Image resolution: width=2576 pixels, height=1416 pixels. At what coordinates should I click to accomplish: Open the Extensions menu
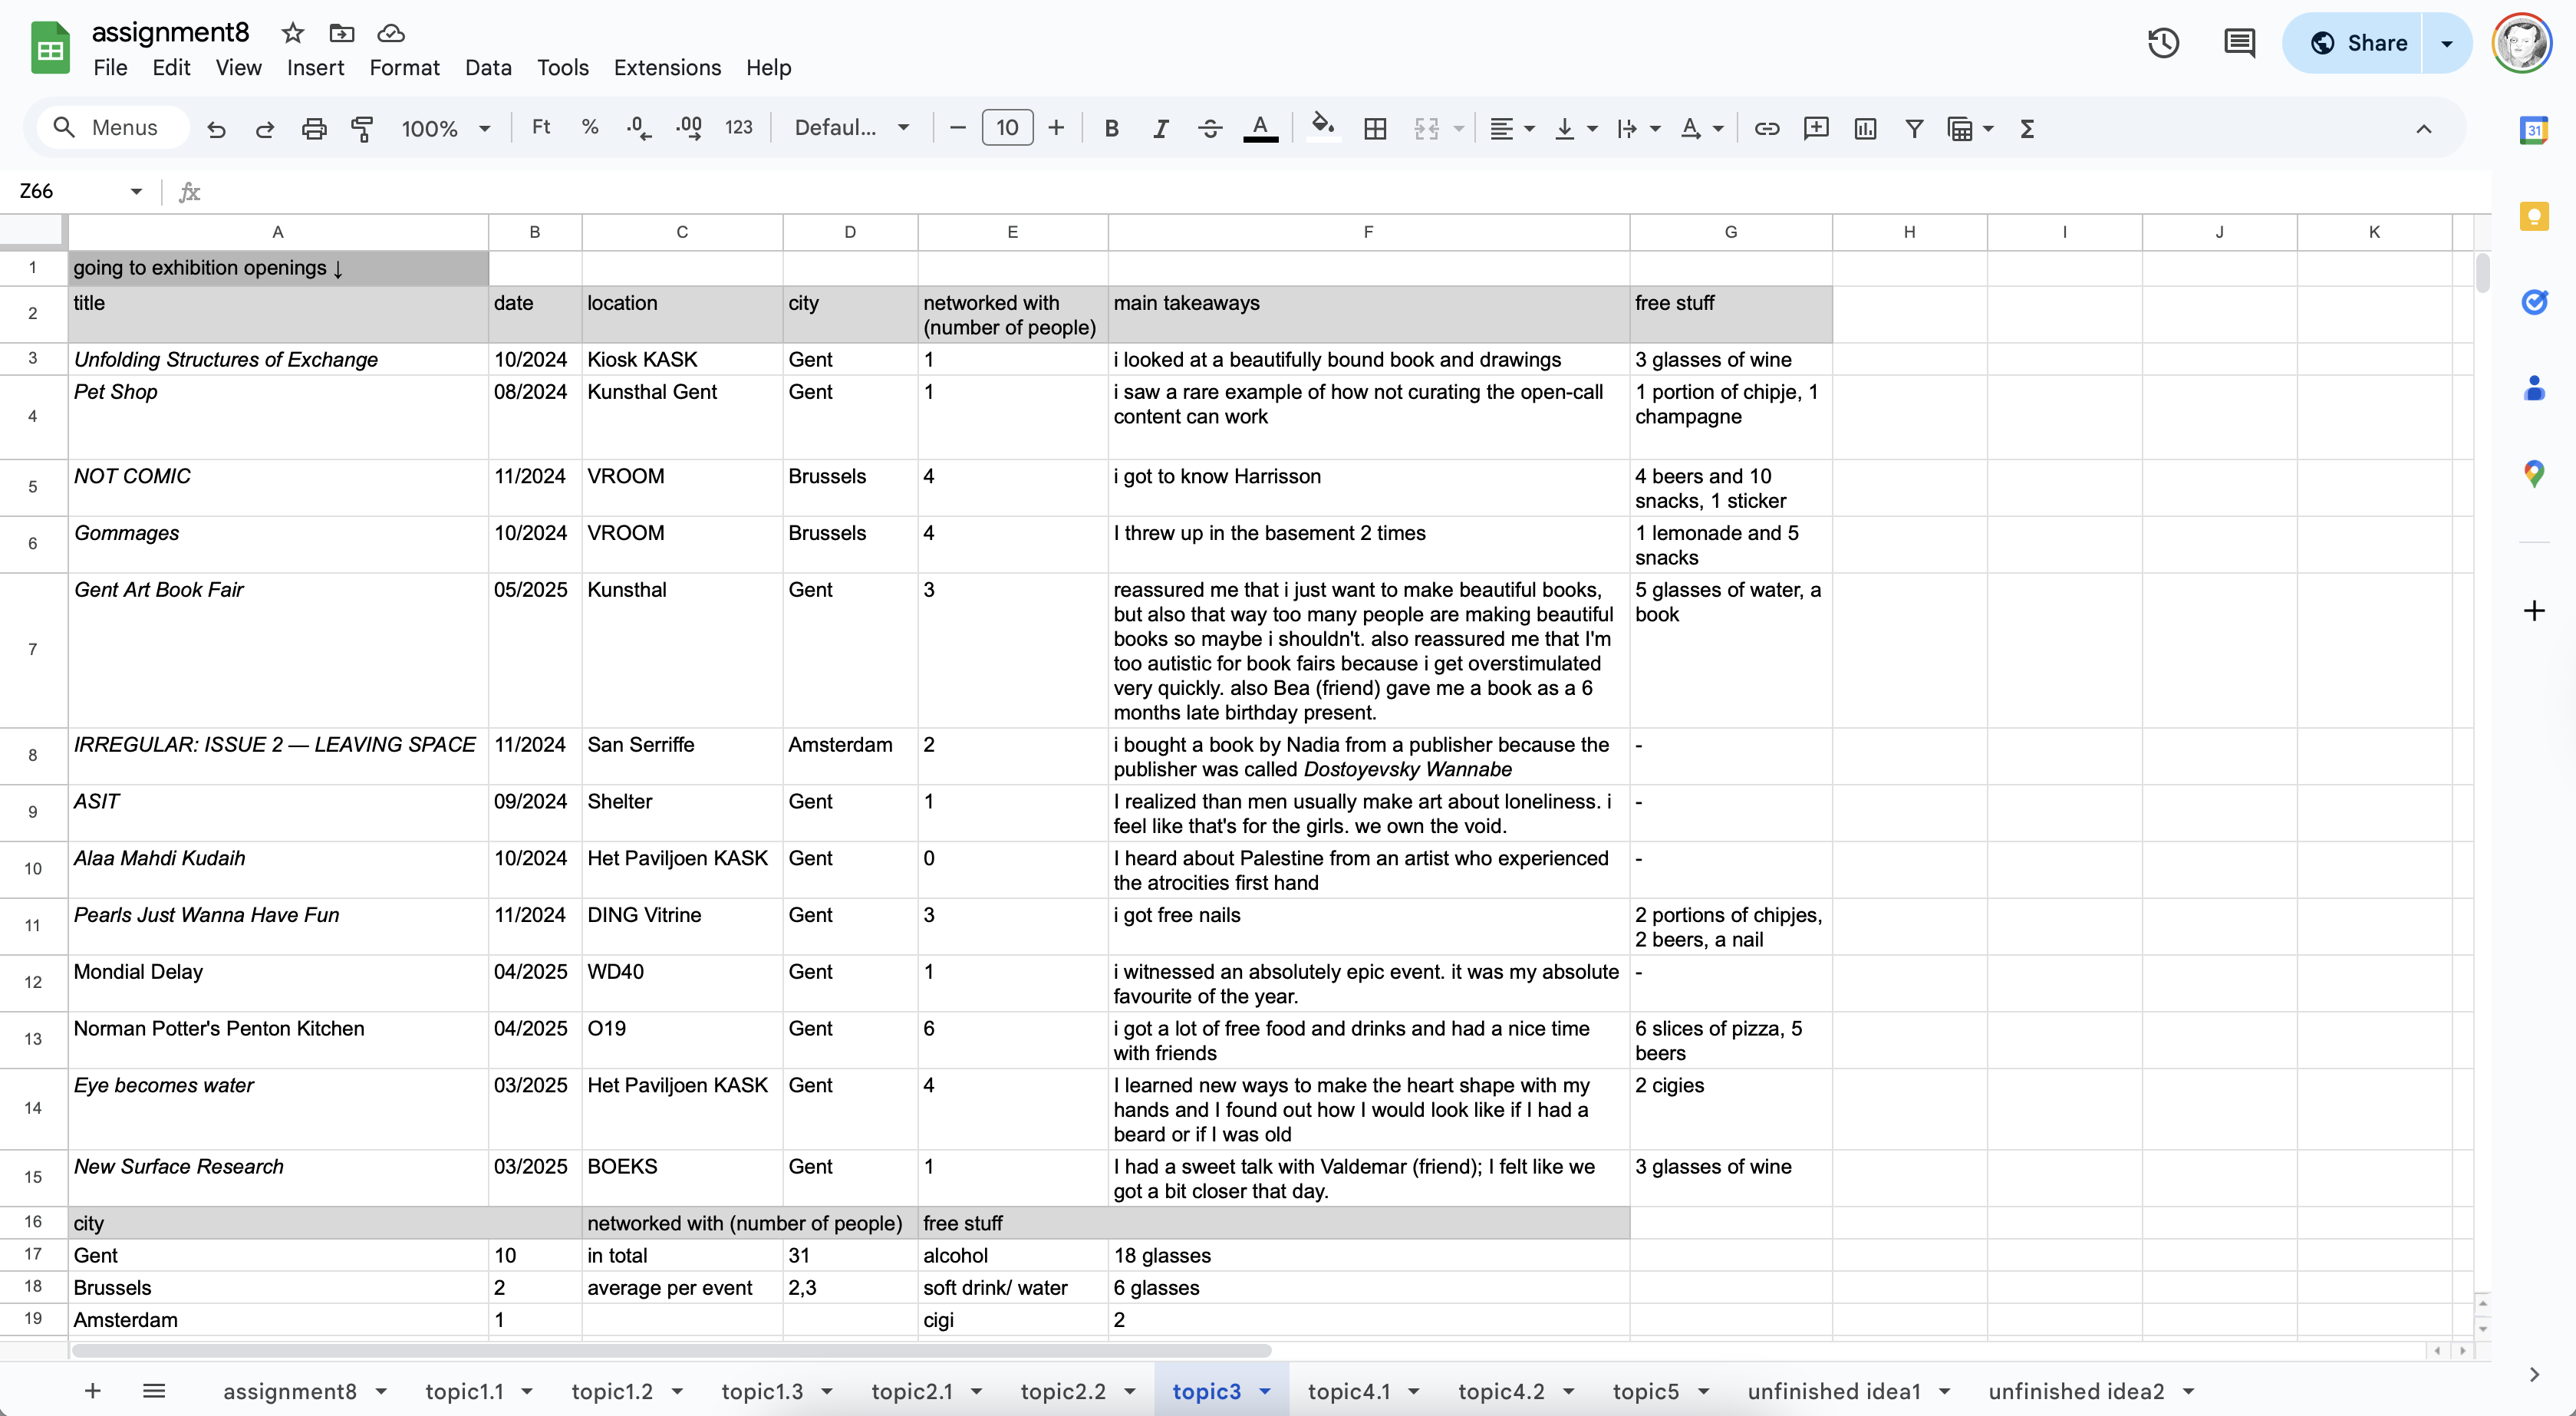[x=667, y=67]
